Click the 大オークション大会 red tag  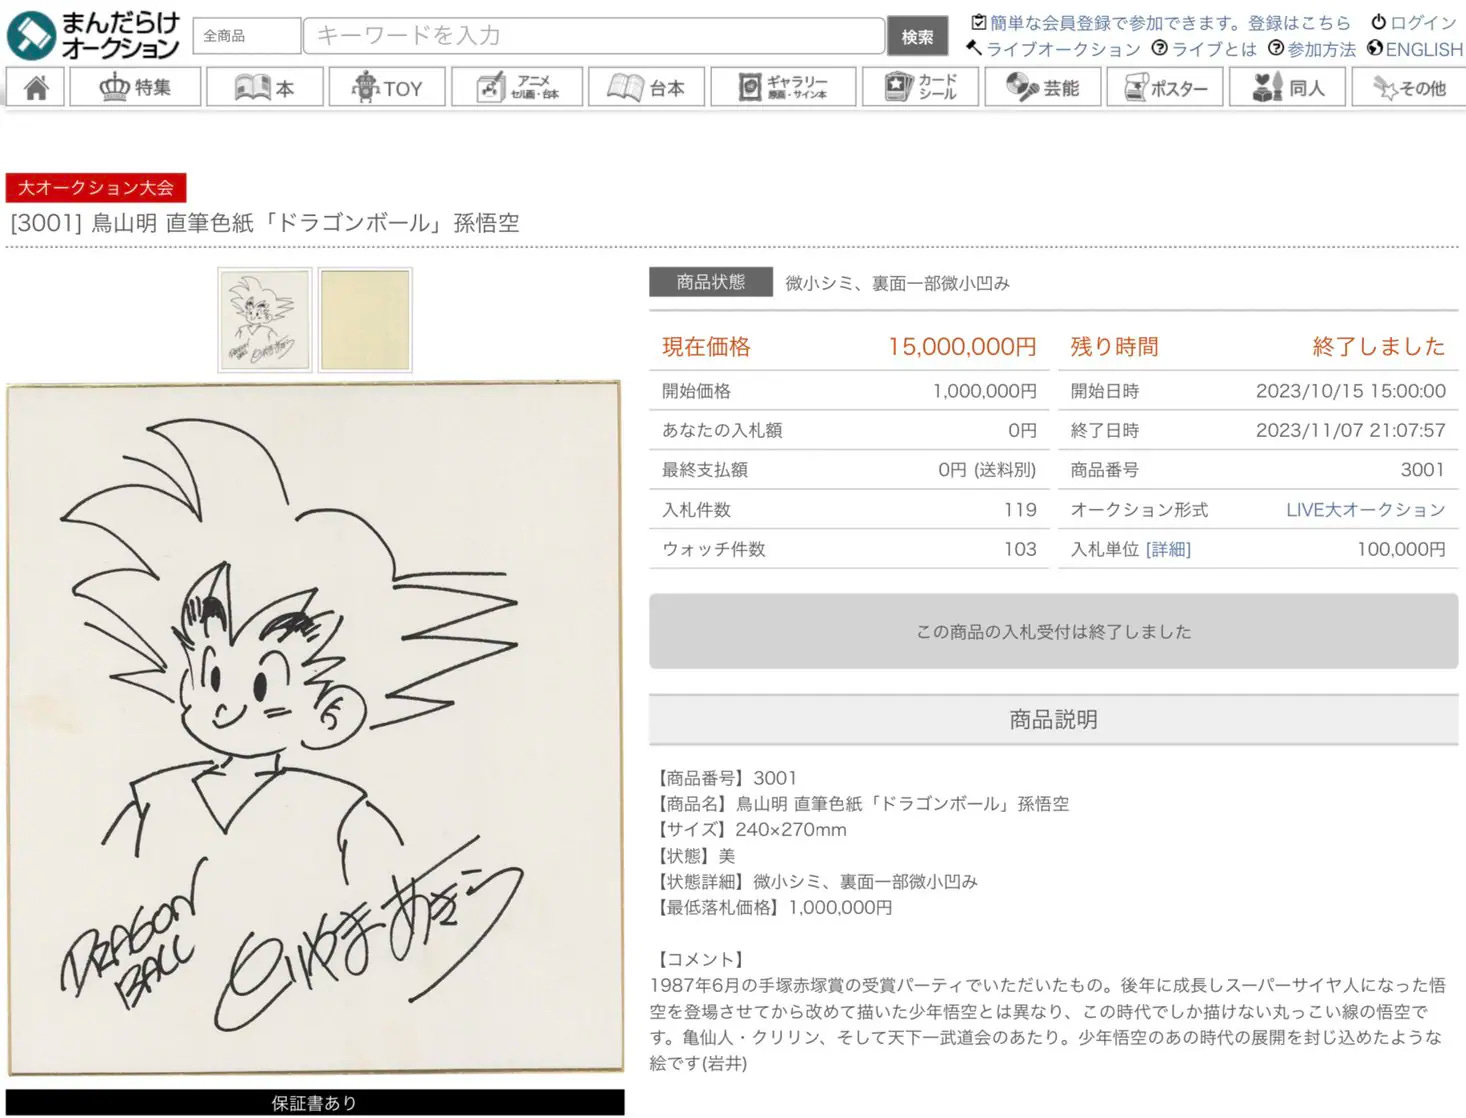[x=96, y=187]
